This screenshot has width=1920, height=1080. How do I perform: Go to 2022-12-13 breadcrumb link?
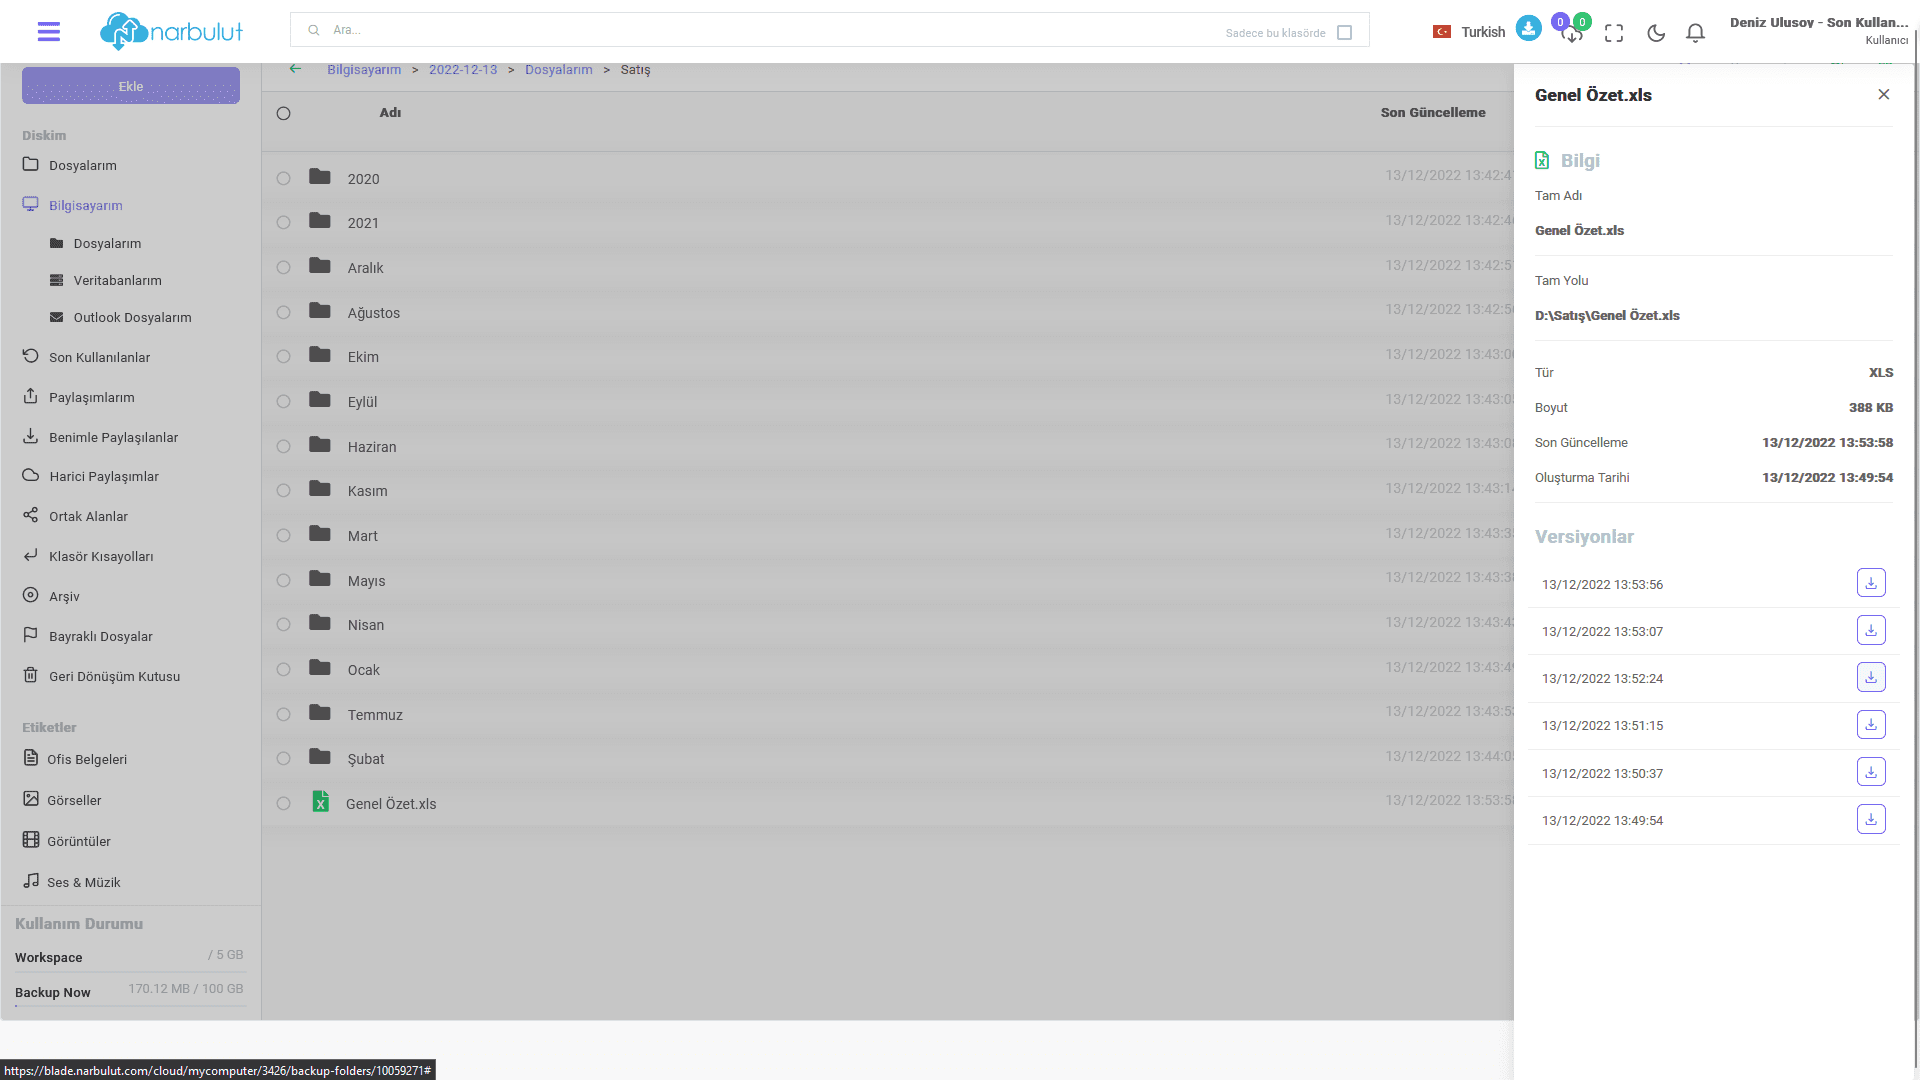[463, 69]
